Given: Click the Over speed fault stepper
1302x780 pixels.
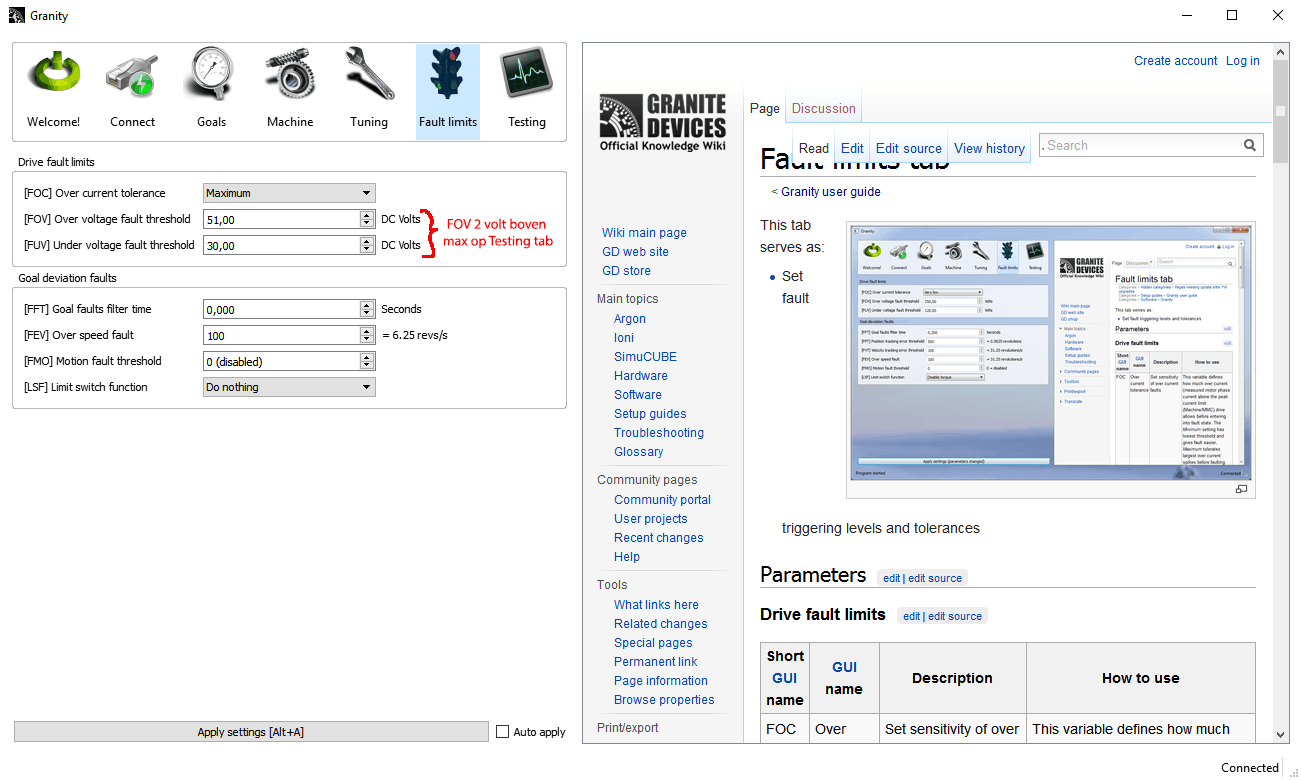Looking at the screenshot, I should (367, 335).
